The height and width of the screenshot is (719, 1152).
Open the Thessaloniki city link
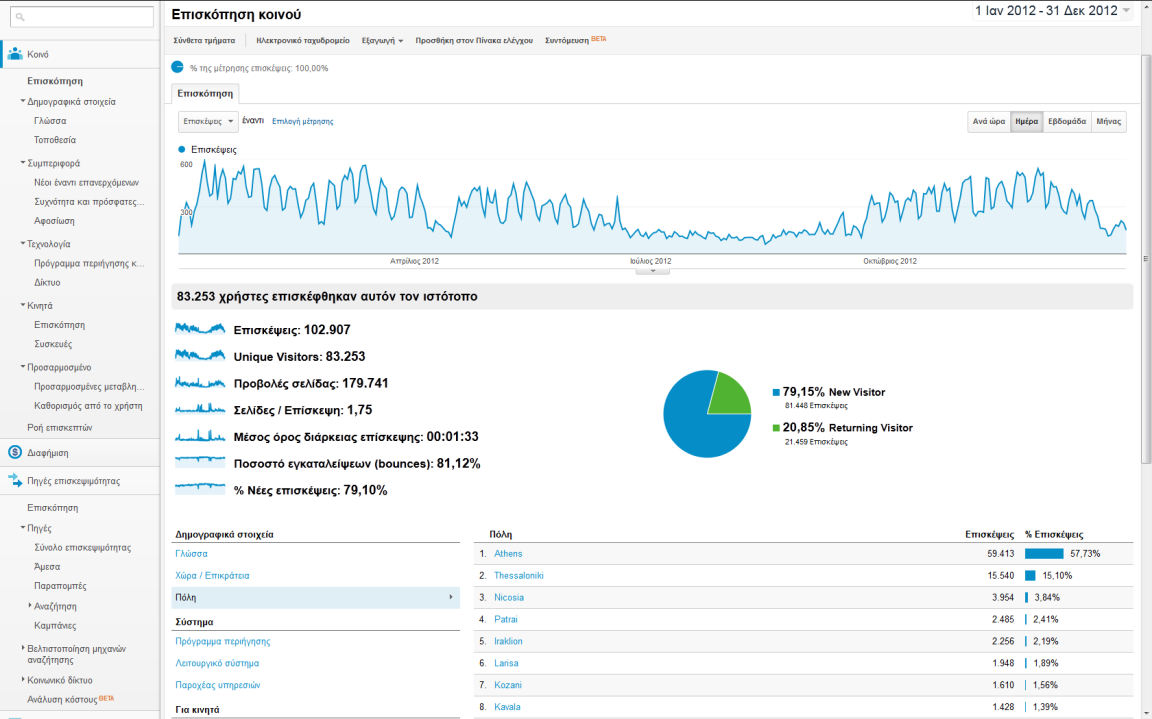[519, 576]
